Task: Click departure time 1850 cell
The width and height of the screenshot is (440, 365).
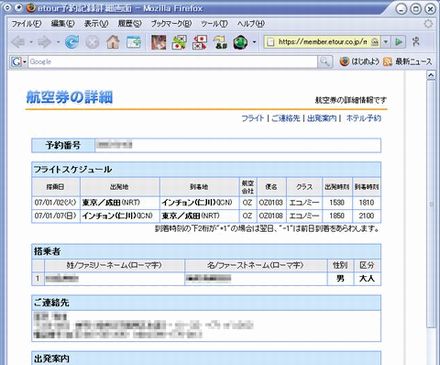Action: (x=337, y=216)
